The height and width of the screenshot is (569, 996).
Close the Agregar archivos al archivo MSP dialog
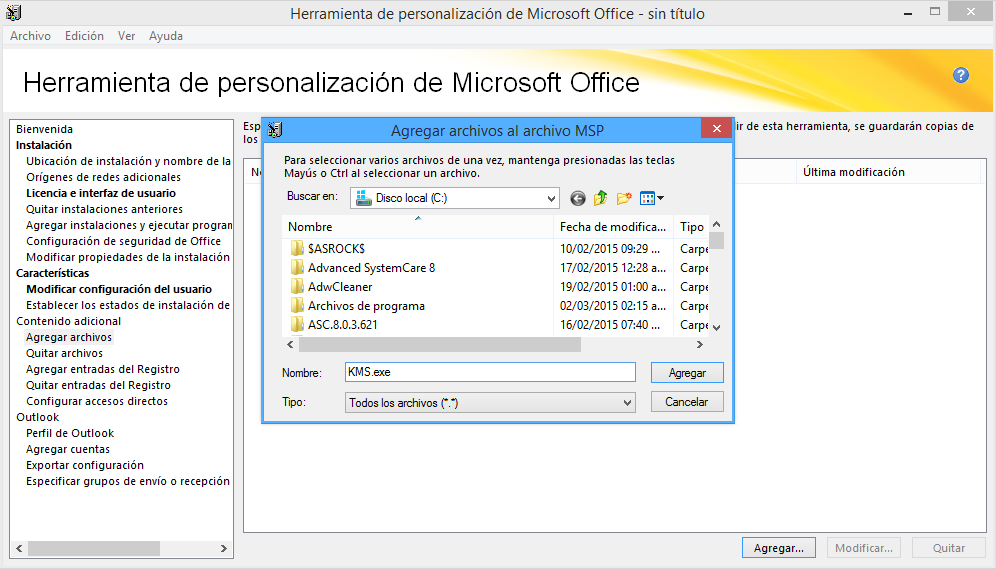[x=717, y=128]
